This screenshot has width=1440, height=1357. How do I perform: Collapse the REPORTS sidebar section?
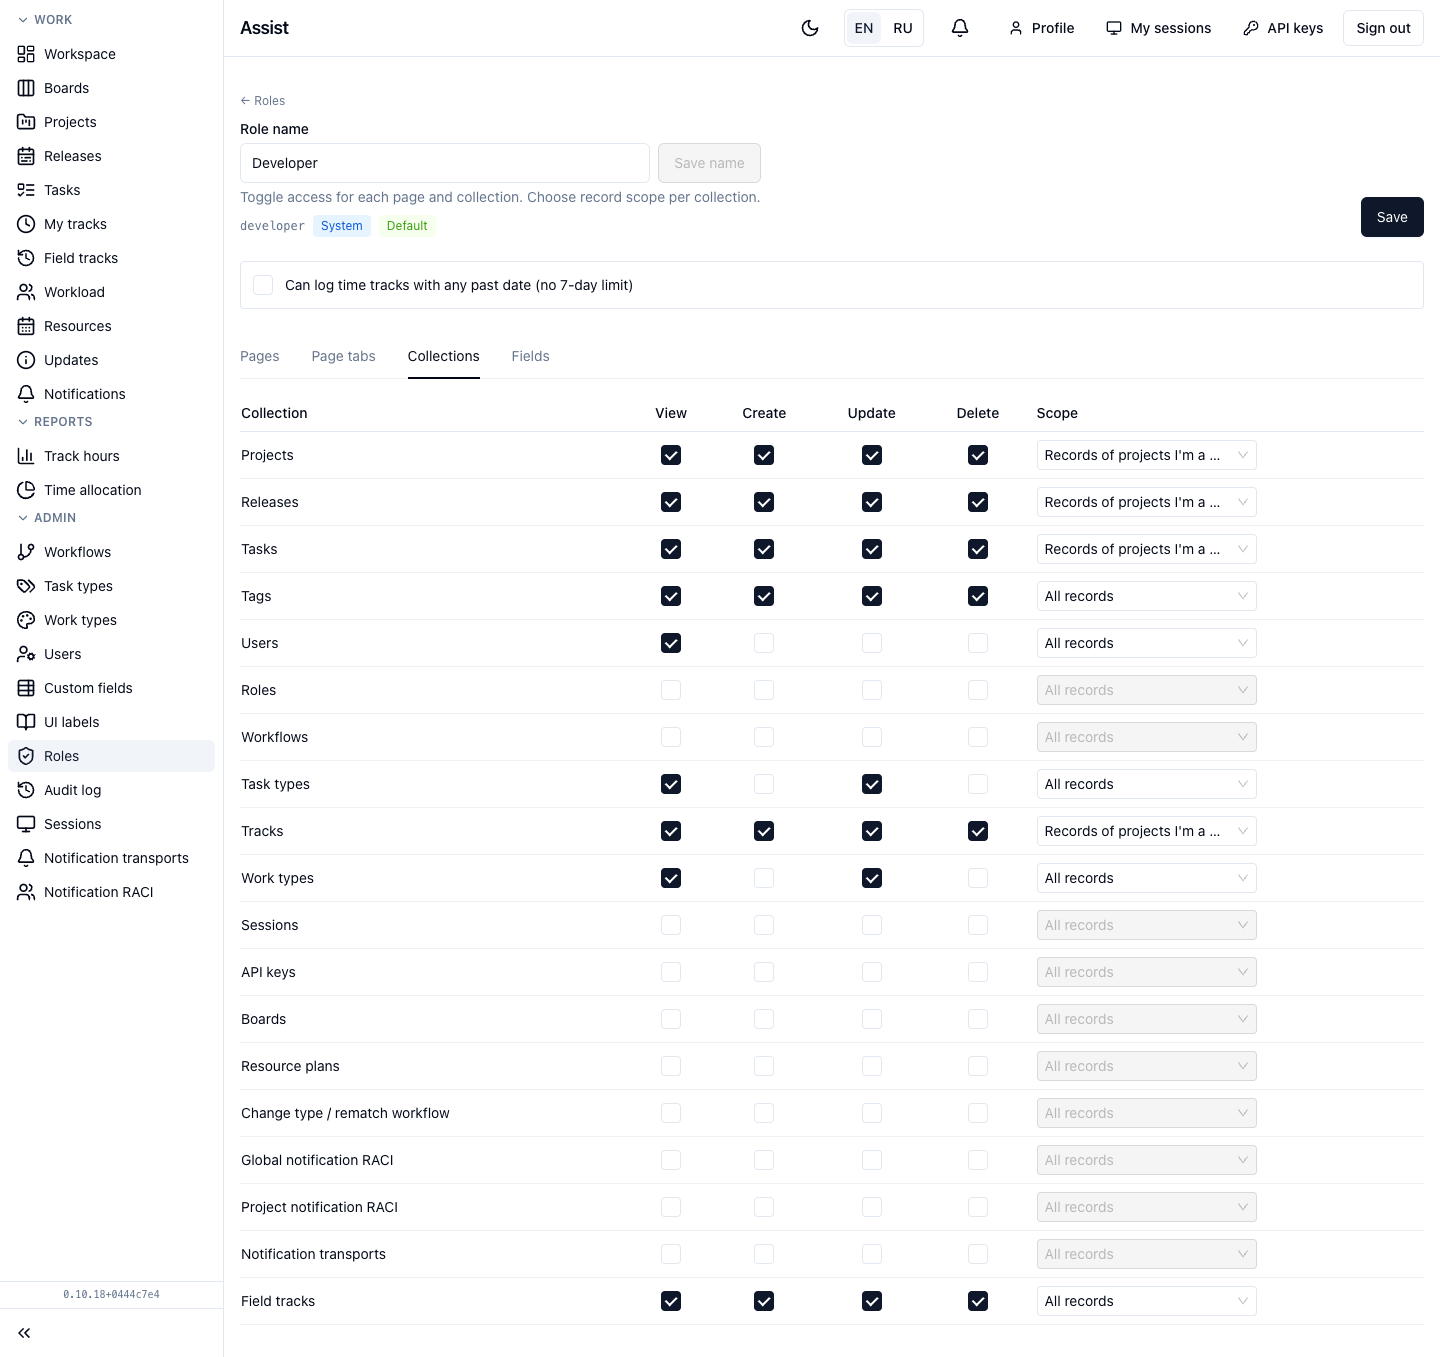(55, 422)
